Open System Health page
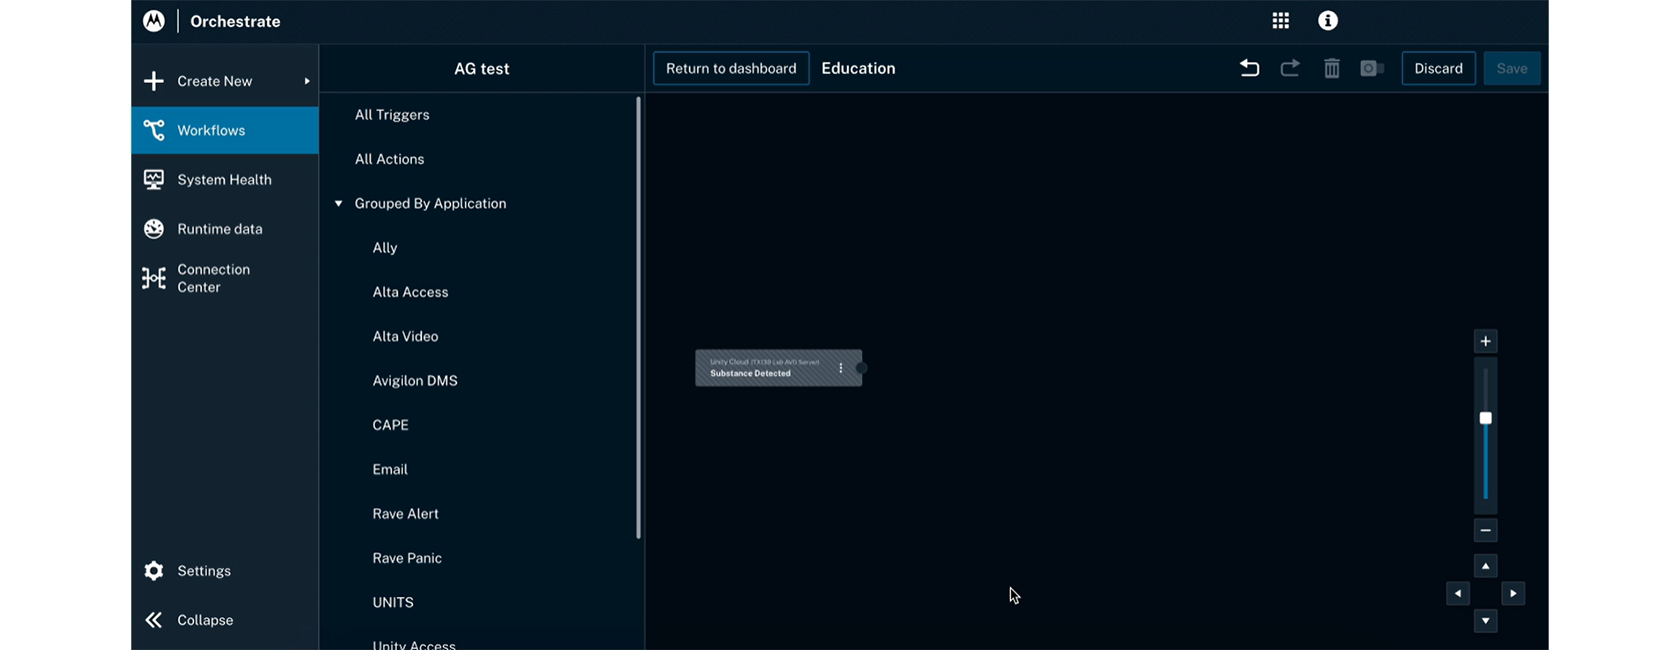 click(225, 179)
